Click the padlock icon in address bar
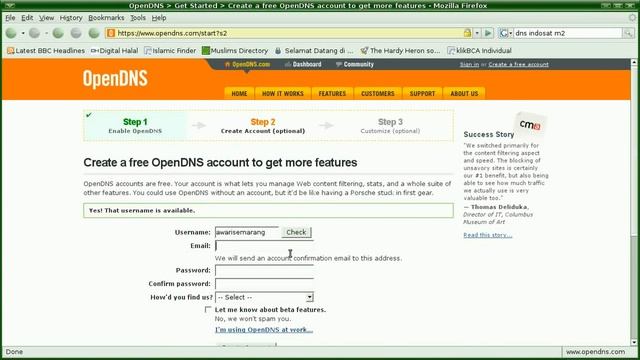This screenshot has height=360, width=640. click(x=467, y=33)
